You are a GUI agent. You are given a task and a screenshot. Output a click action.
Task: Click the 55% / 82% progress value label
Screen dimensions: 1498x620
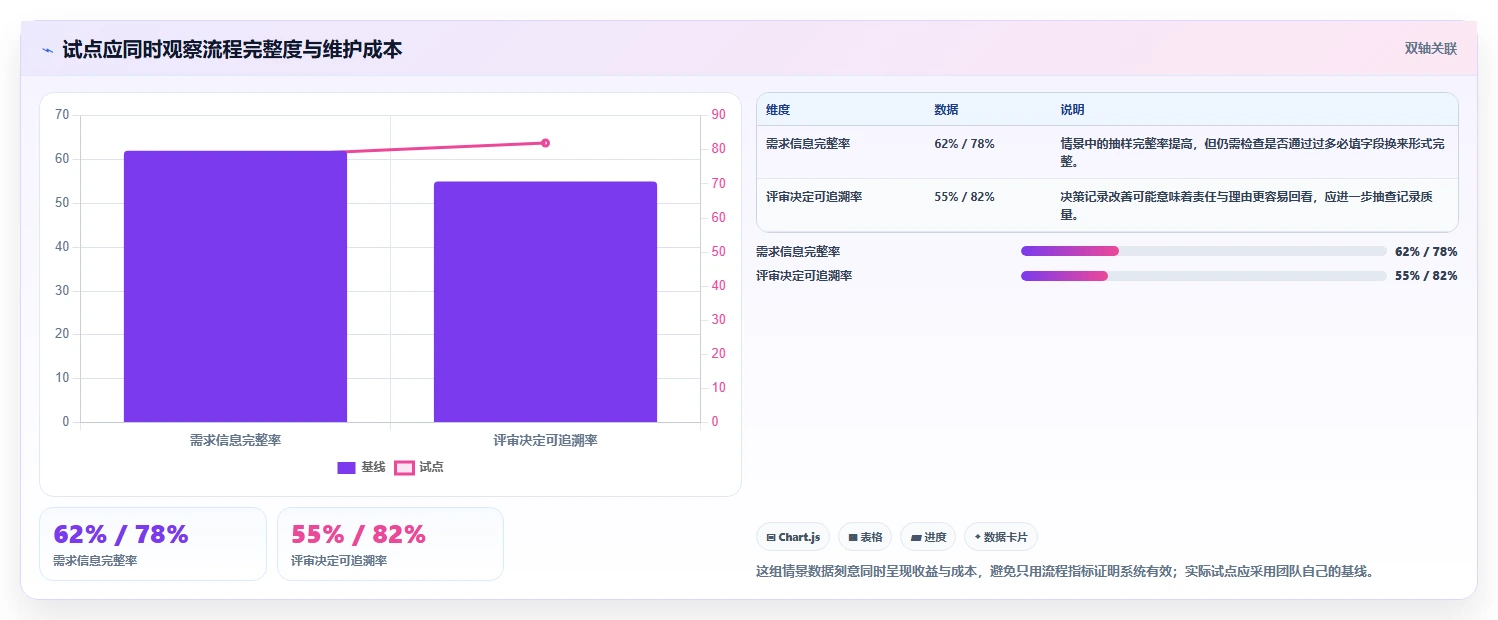click(1426, 276)
